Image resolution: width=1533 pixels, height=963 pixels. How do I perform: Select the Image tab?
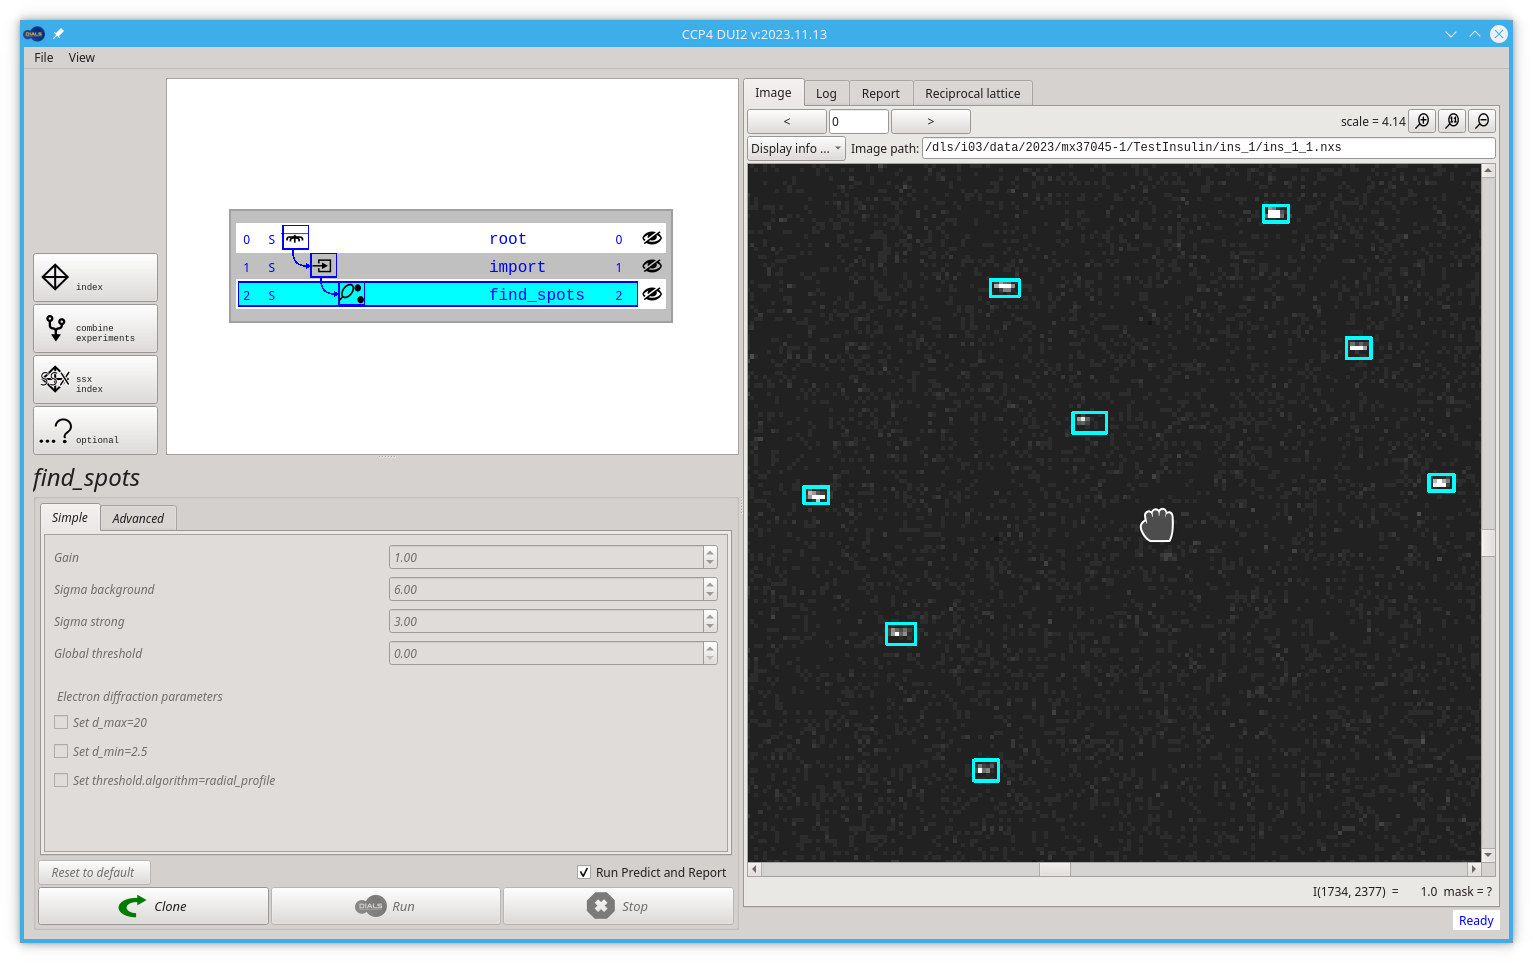pos(773,92)
